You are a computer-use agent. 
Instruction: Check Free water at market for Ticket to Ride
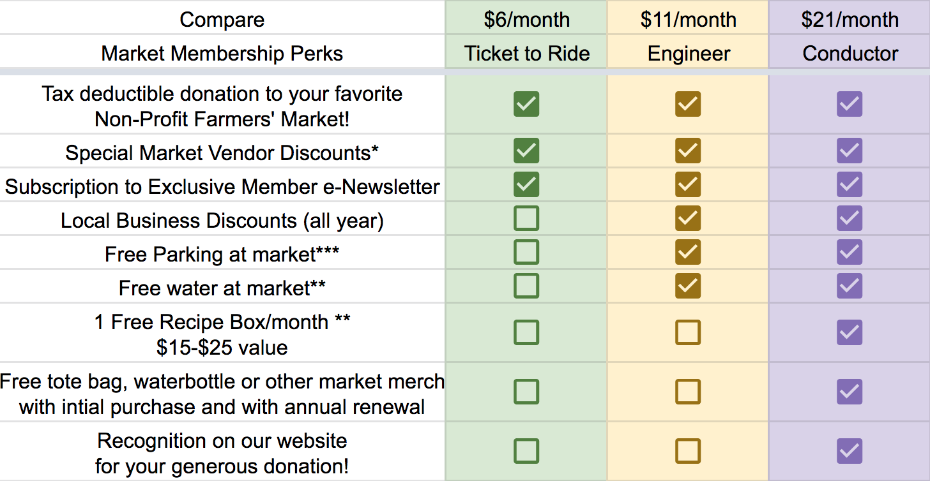[526, 286]
